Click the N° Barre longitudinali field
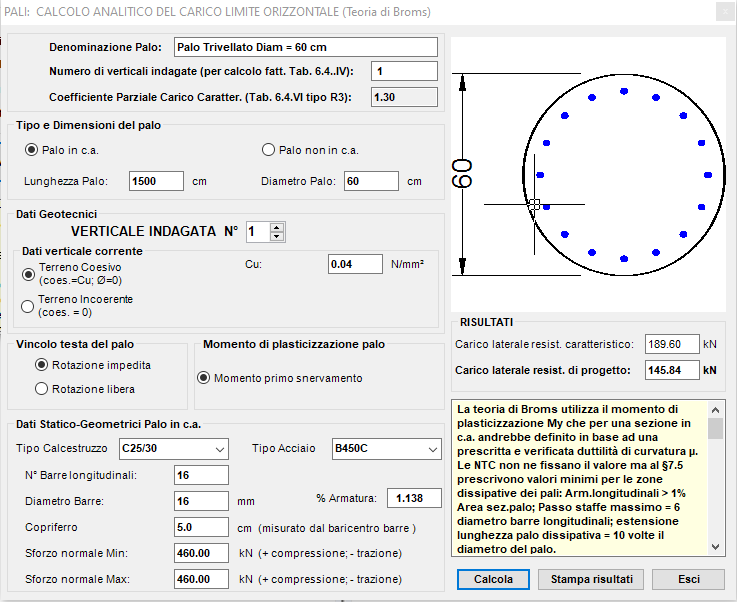Image resolution: width=737 pixels, height=602 pixels. pos(201,475)
